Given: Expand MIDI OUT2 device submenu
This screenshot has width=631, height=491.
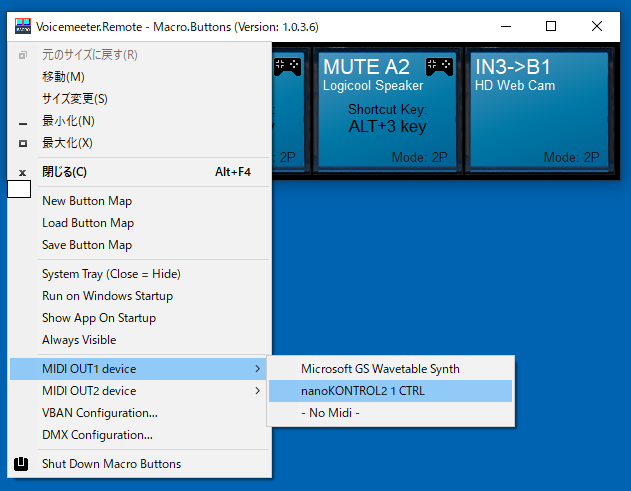Looking at the screenshot, I should [139, 391].
